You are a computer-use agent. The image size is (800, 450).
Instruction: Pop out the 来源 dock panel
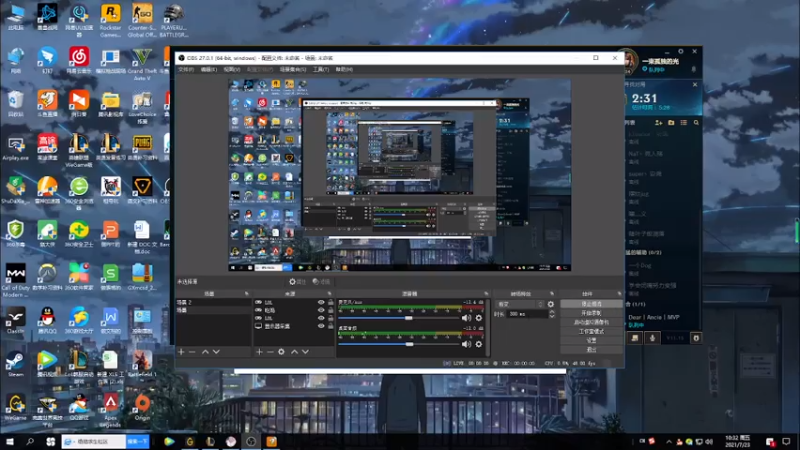330,294
